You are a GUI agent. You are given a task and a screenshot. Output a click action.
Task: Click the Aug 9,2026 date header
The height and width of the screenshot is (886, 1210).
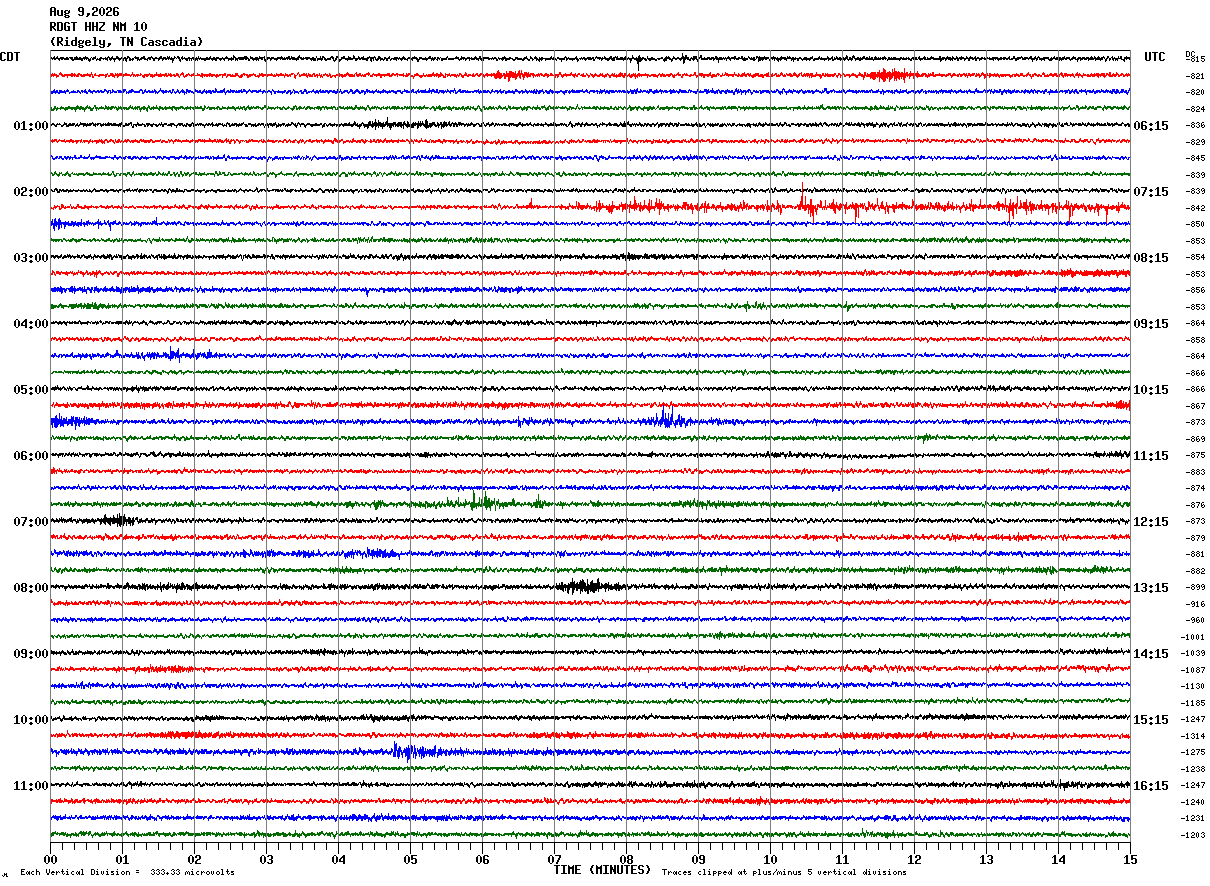(84, 12)
